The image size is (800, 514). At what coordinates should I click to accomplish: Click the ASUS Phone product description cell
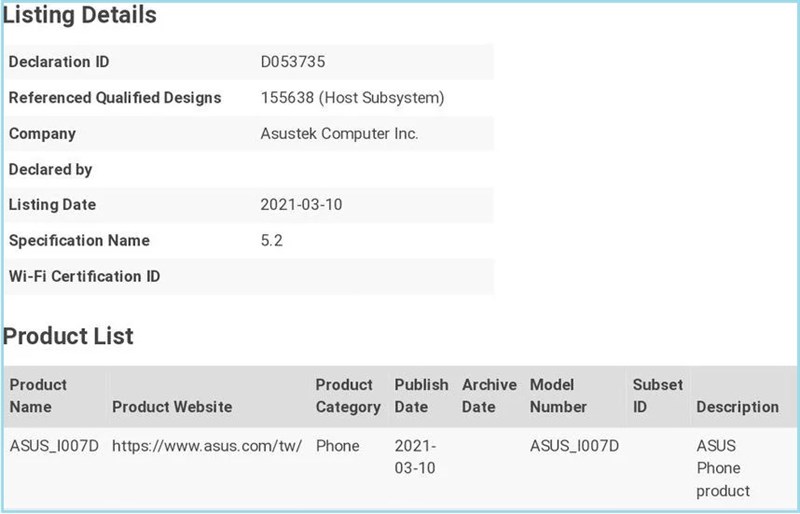tap(722, 468)
